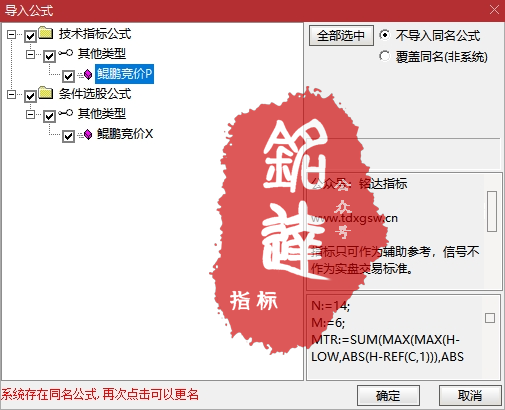Click the 系统存在同名公式 status message
This screenshot has height=410, width=505.
coord(100,394)
